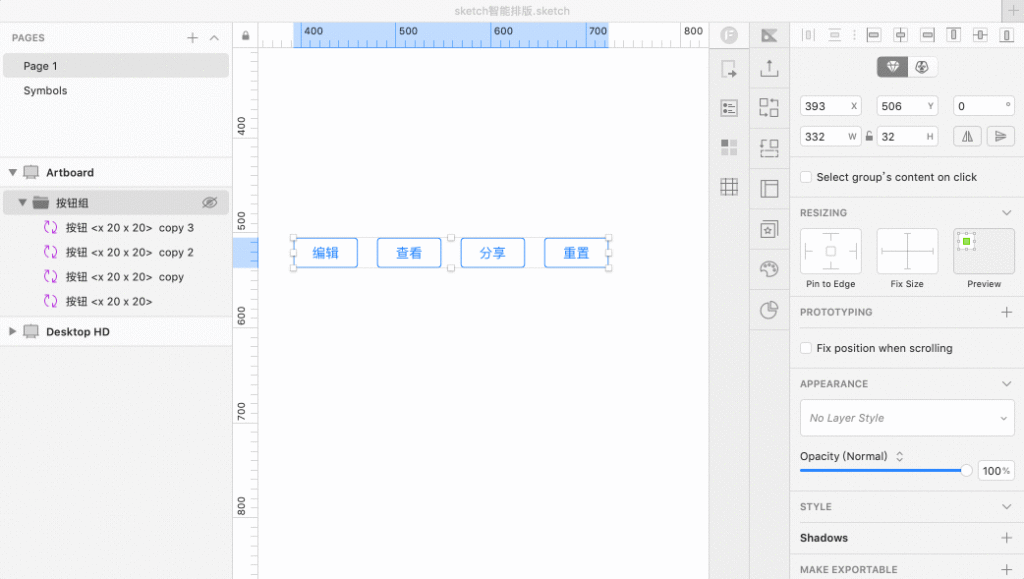
Task: Click distribute vertically icon
Action: (x=835, y=35)
